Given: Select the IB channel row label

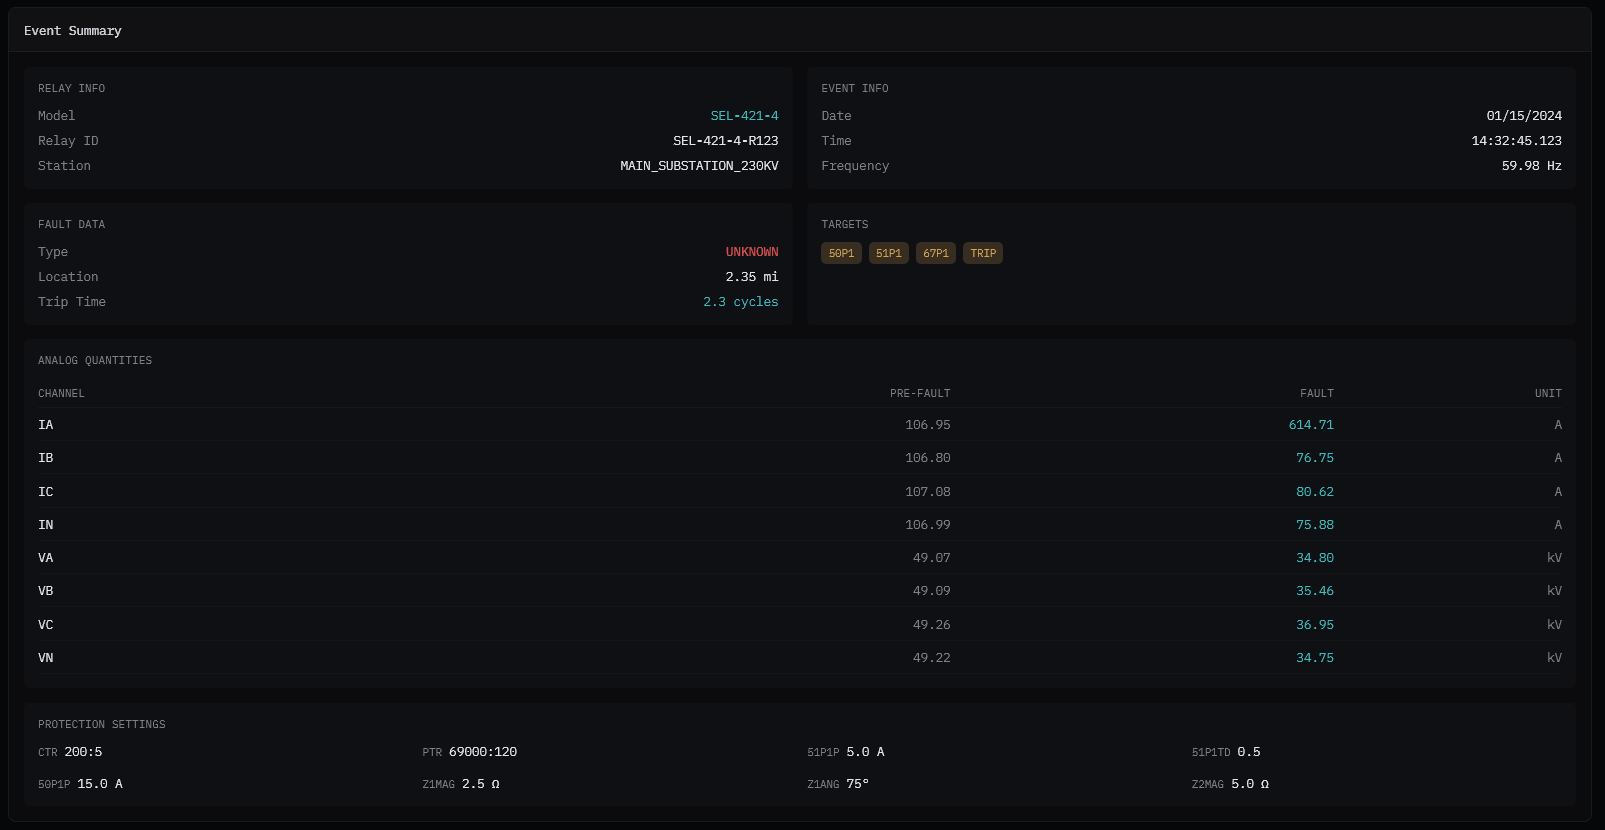Looking at the screenshot, I should [x=46, y=458].
